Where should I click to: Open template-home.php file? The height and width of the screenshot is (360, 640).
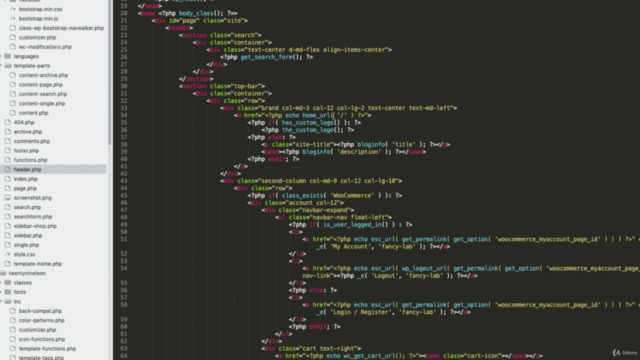(x=38, y=263)
